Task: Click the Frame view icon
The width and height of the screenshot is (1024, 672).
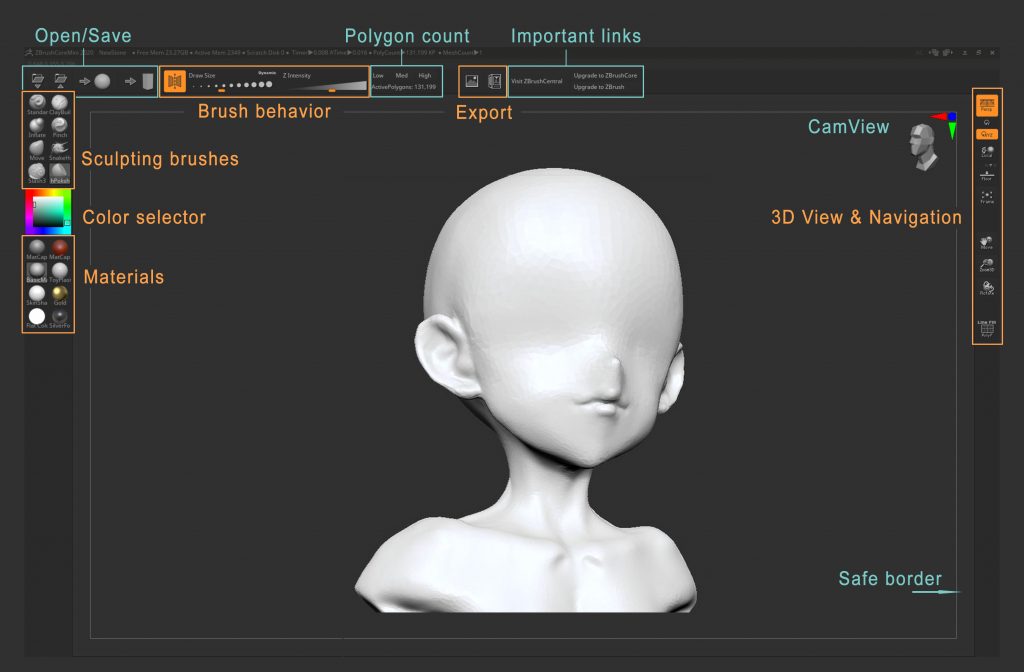Action: (x=987, y=197)
